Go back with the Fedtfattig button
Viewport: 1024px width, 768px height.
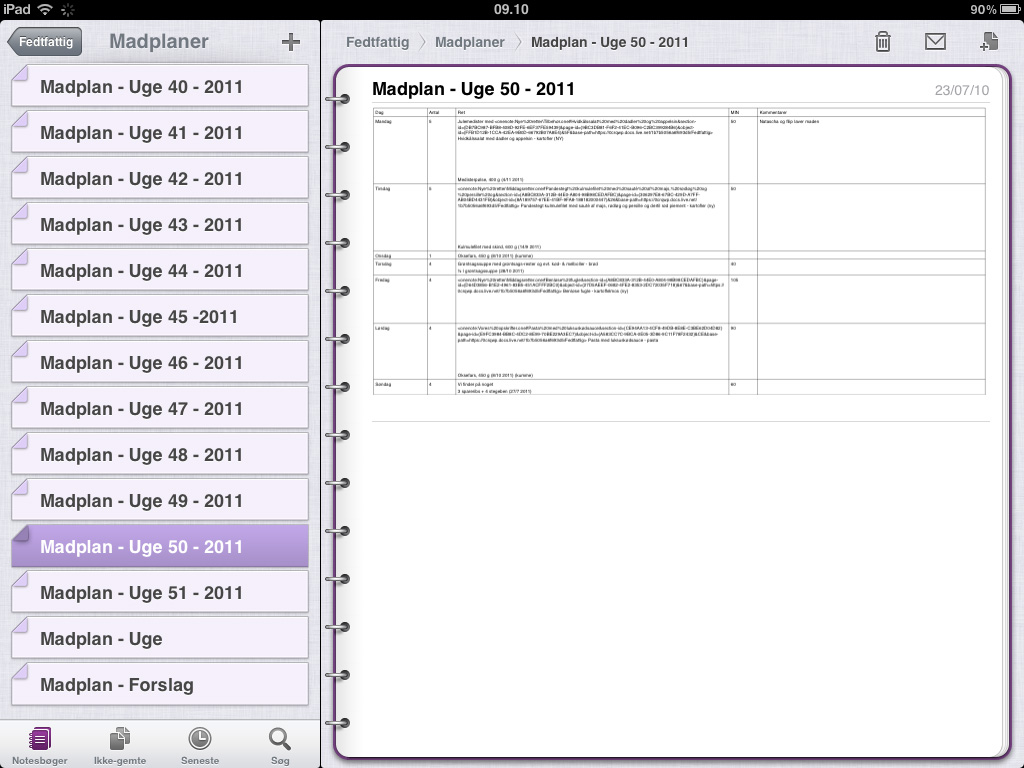[x=44, y=42]
